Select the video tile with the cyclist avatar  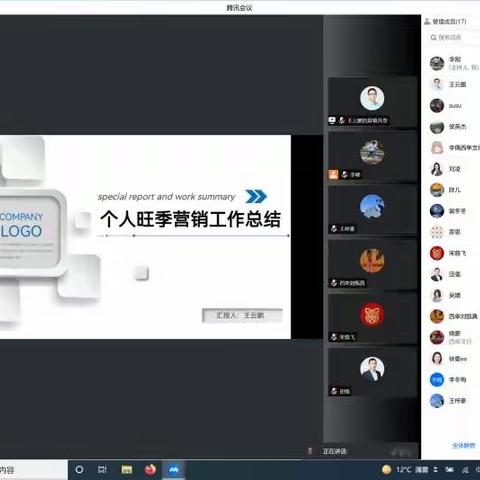373,156
